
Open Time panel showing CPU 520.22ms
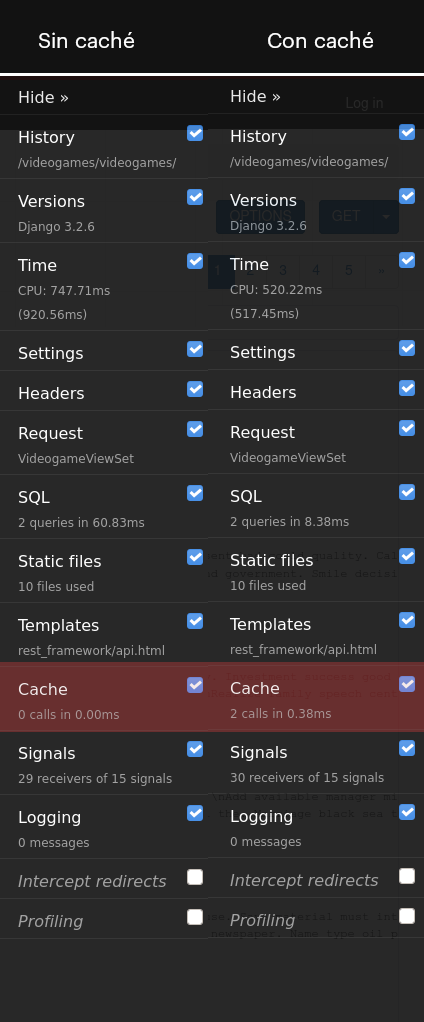[x=249, y=264]
